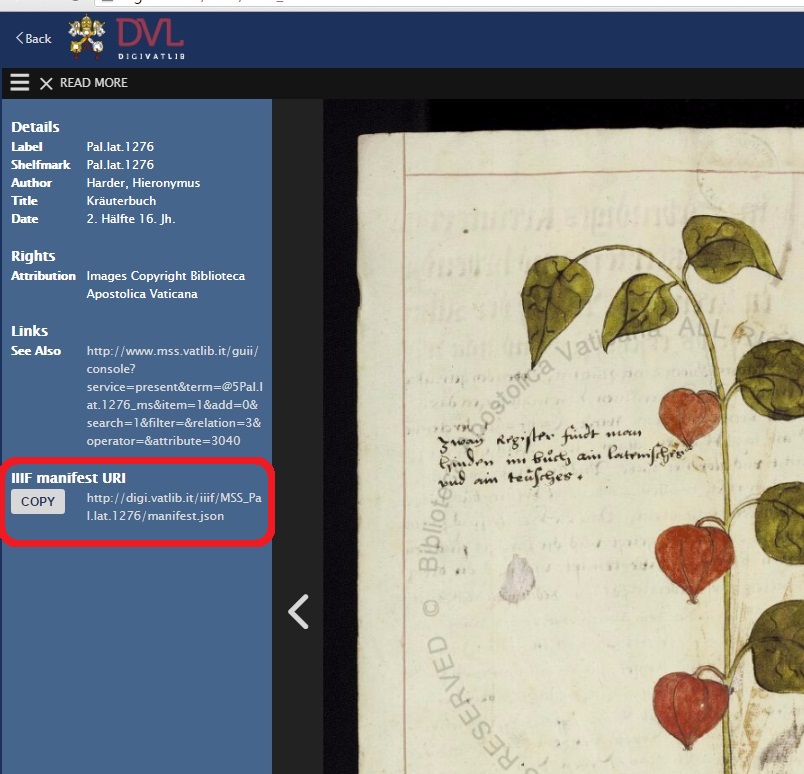Click the Vatican crossed keys emblem

tap(87, 36)
